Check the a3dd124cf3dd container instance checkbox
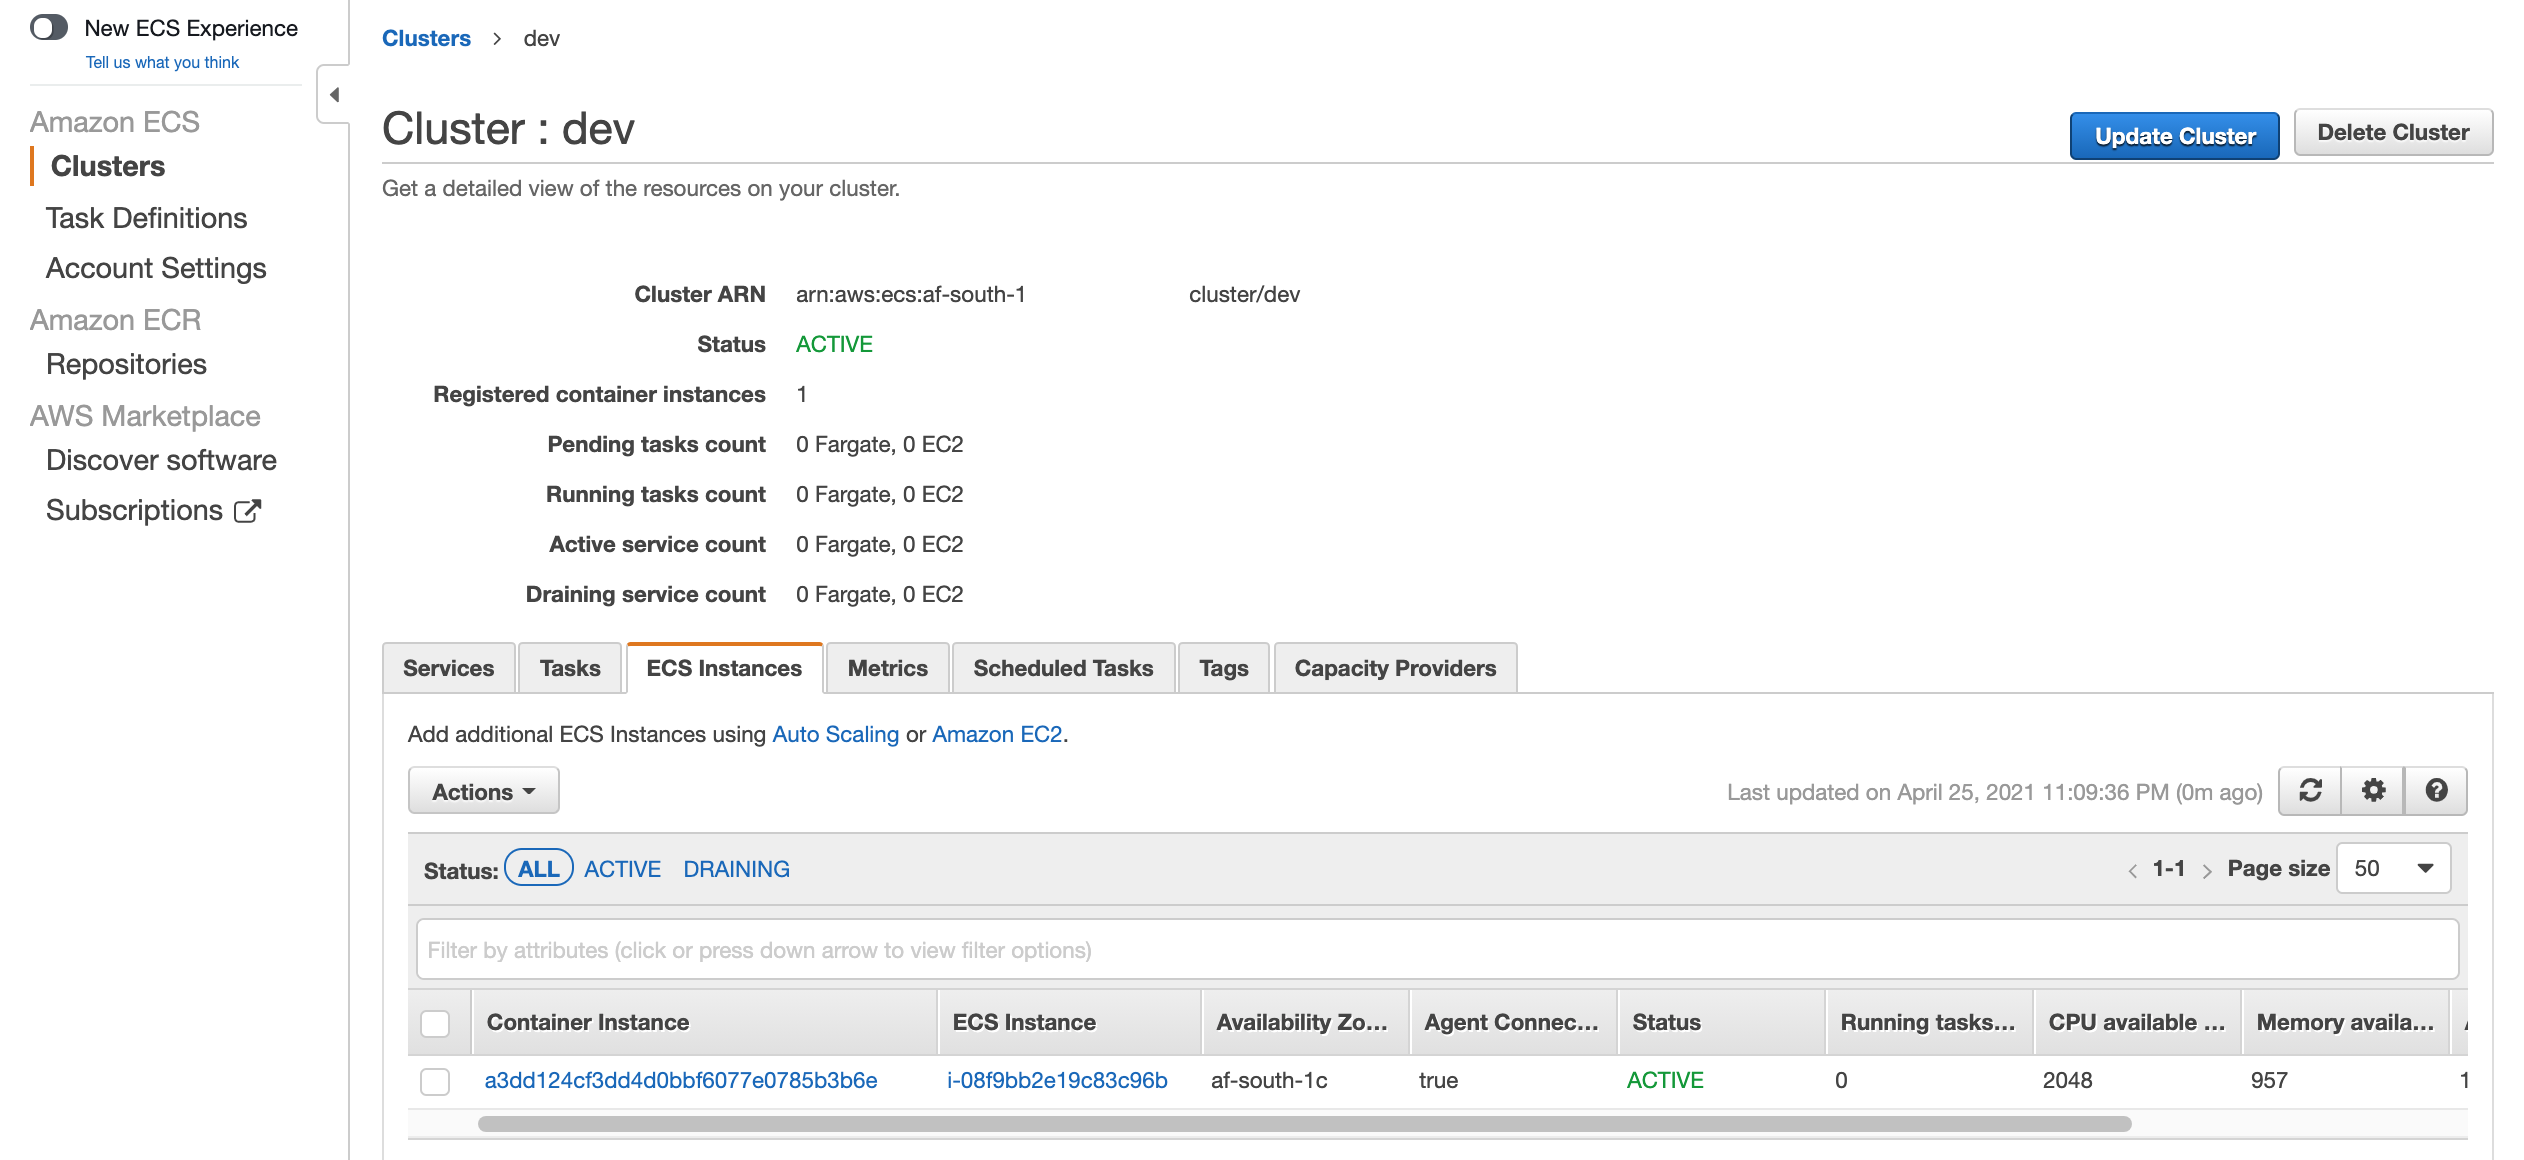Viewport: 2524px width, 1160px height. [x=435, y=1081]
